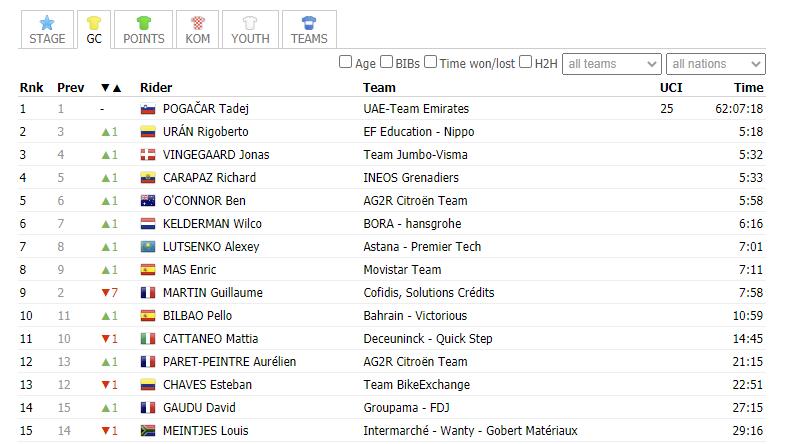
Task: Open the Deceuninck - Quick Step team page
Action: click(428, 339)
